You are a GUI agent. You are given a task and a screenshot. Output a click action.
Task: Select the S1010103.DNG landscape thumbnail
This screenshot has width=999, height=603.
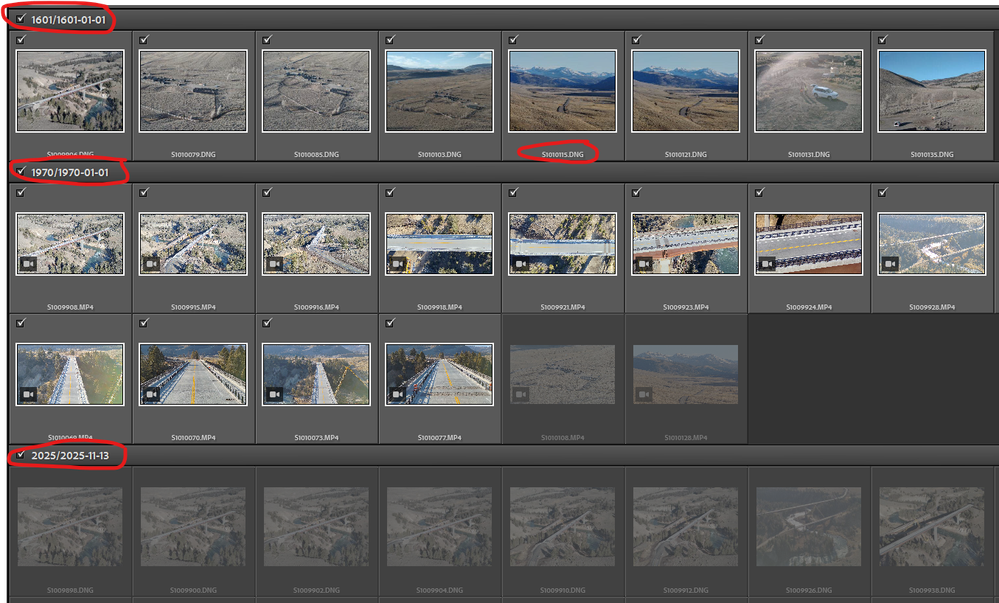click(439, 91)
